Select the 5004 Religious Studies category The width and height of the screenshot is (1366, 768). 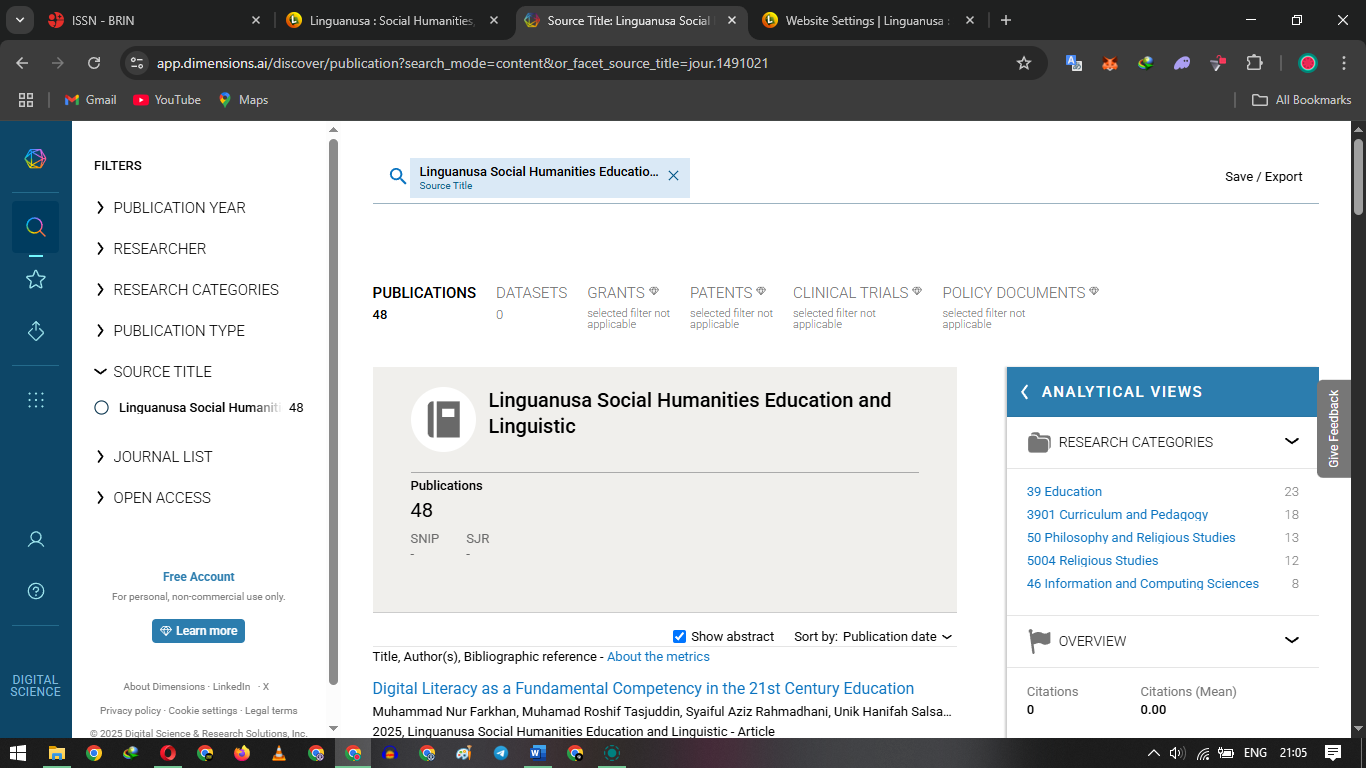point(1092,561)
